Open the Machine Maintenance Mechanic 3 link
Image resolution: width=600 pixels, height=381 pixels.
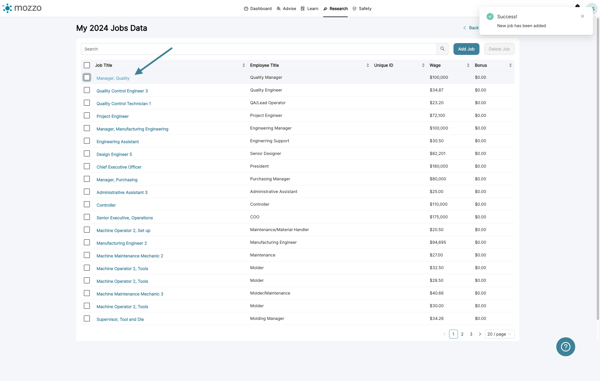click(x=130, y=294)
